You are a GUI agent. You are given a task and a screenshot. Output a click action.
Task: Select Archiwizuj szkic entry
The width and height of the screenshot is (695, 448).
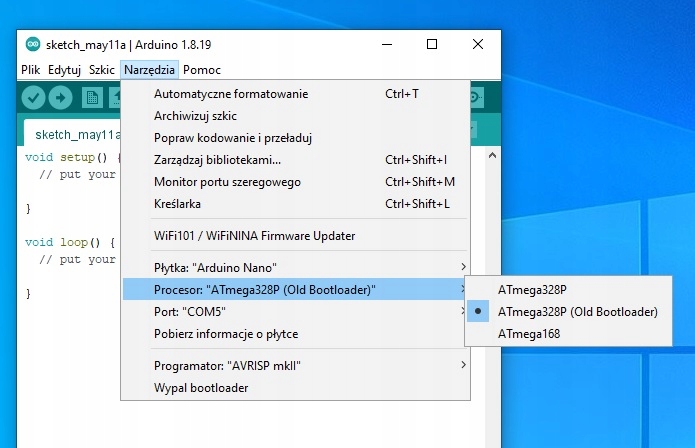(295, 116)
